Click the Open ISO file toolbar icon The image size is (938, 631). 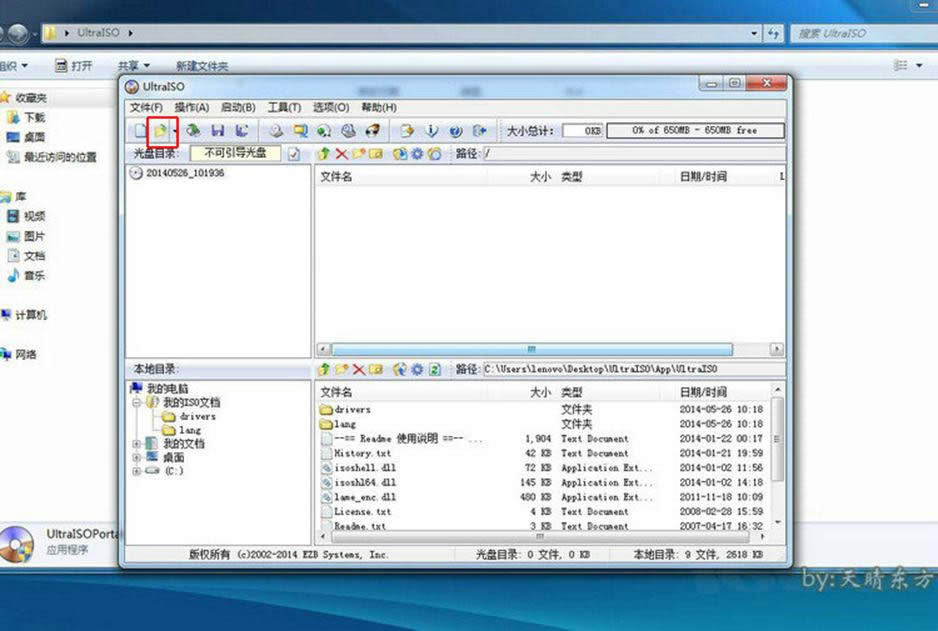coord(159,131)
